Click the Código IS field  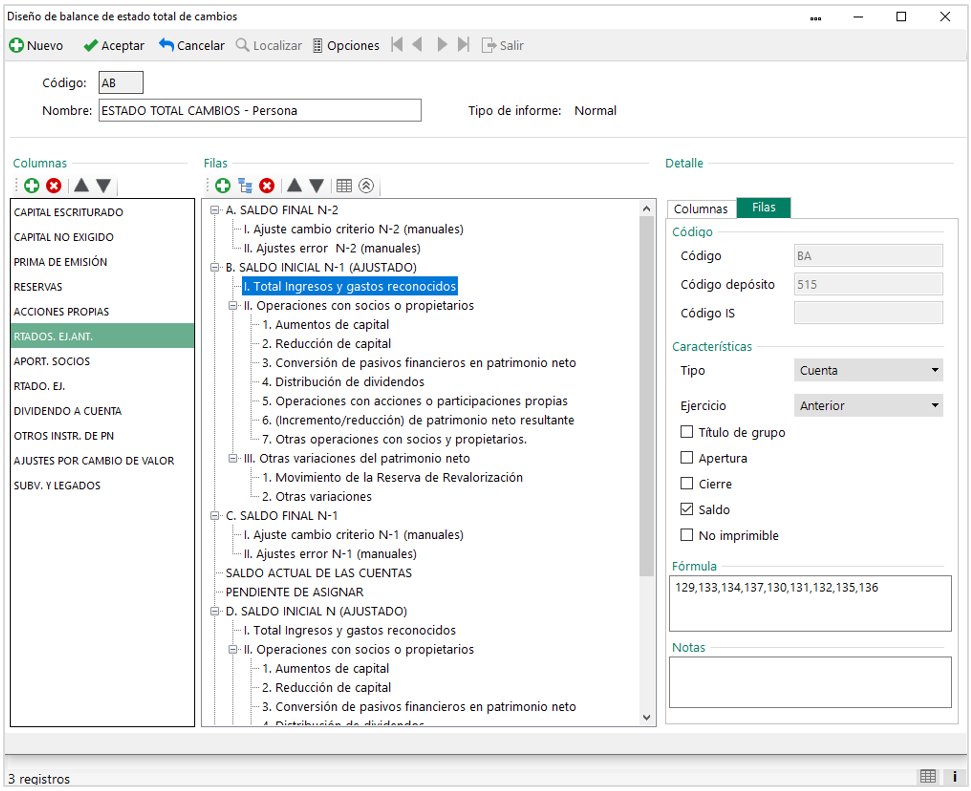click(x=868, y=313)
